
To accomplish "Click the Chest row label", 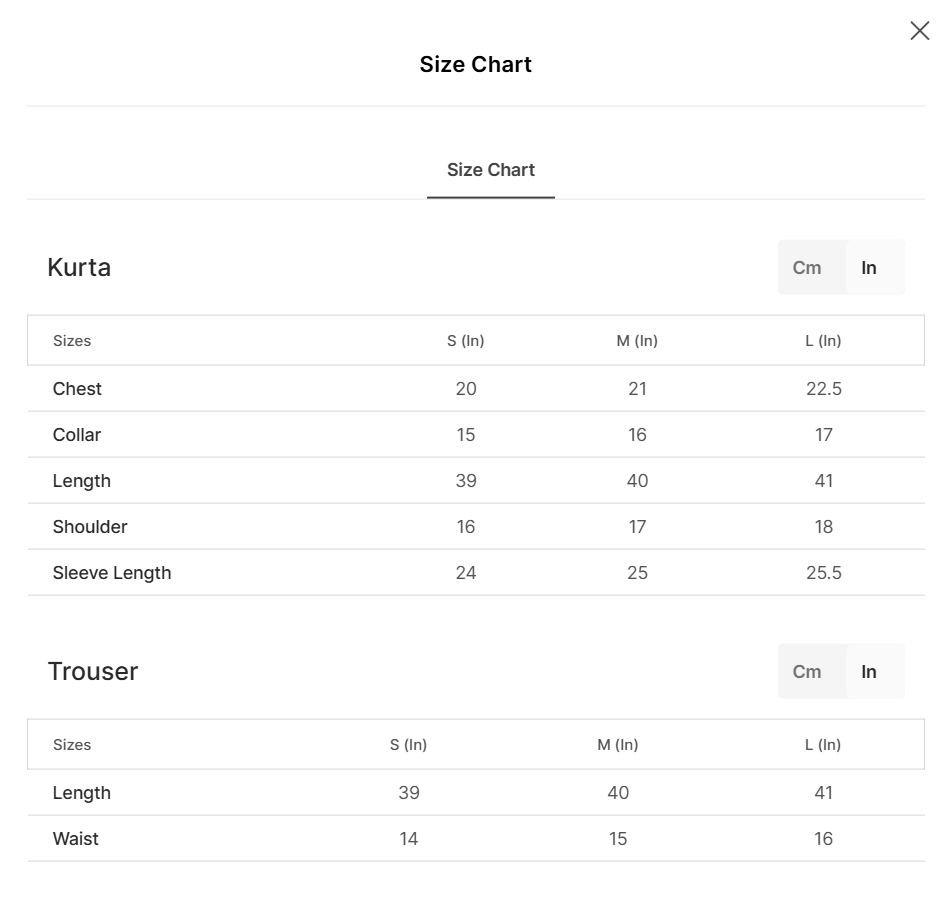I will pyautogui.click(x=77, y=389).
